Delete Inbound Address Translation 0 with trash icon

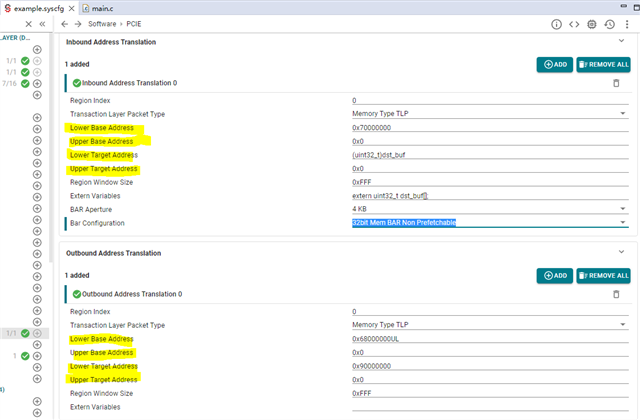[x=616, y=83]
